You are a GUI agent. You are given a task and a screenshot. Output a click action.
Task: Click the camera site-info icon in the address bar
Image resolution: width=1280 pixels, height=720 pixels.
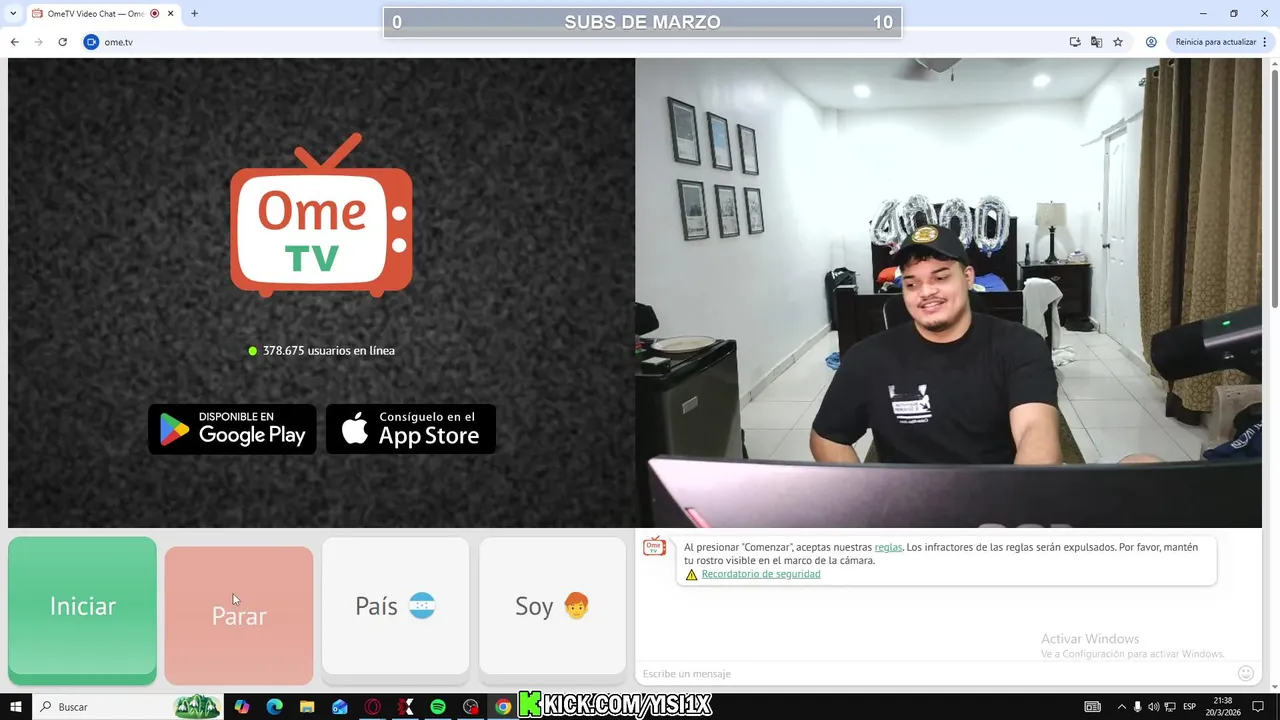[91, 42]
